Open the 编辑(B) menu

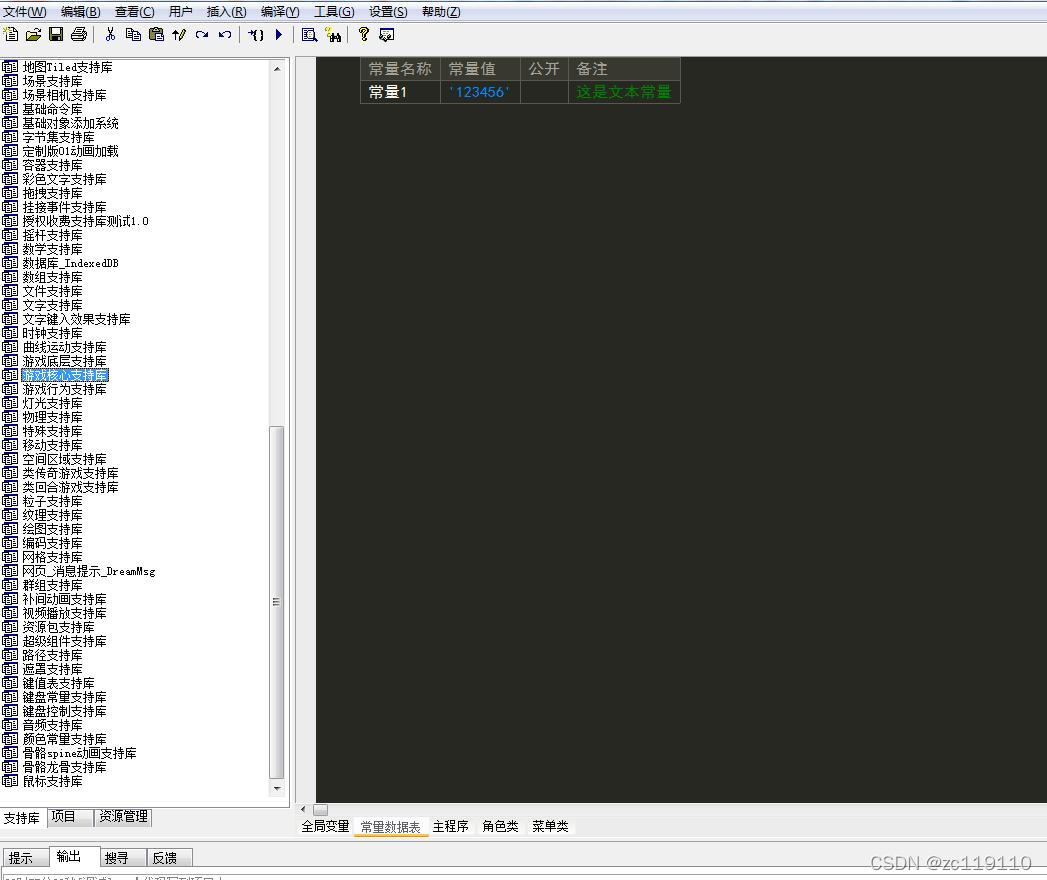[x=81, y=12]
